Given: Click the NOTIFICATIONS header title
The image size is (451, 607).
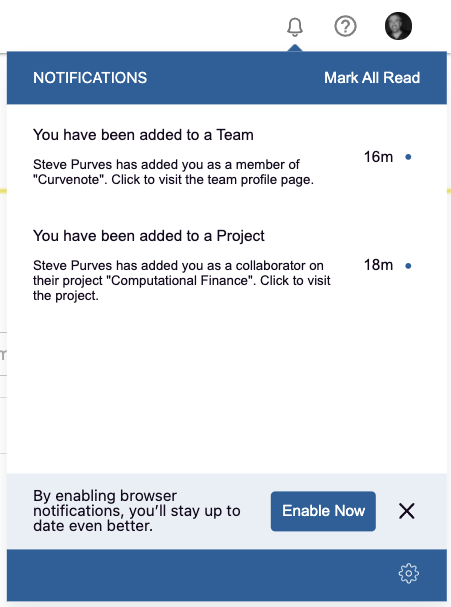Looking at the screenshot, I should click(x=90, y=78).
